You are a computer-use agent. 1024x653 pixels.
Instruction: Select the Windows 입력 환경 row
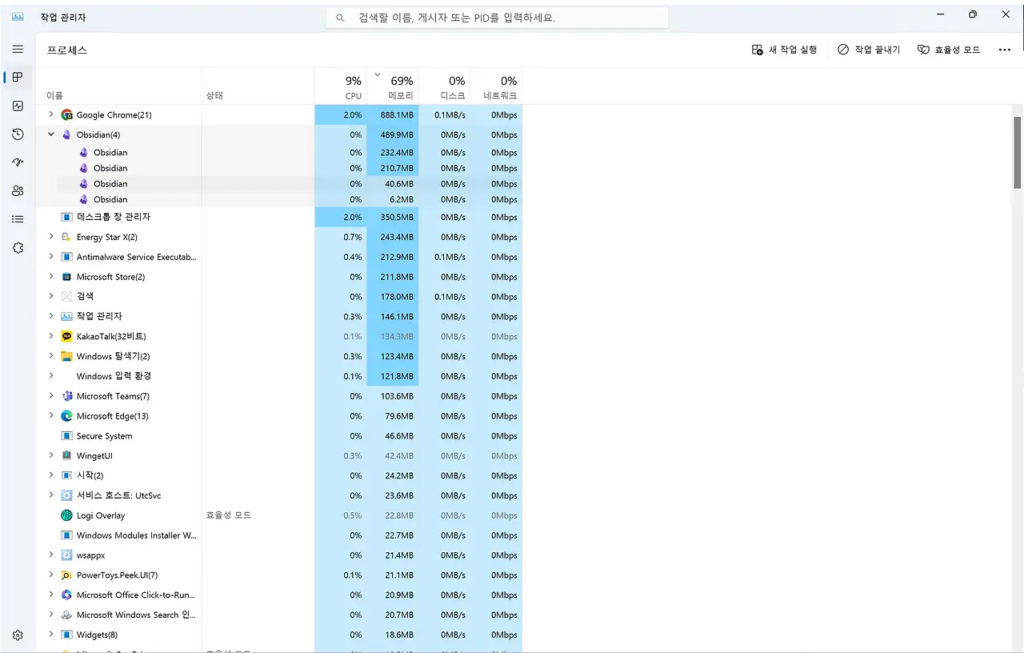(x=280, y=376)
